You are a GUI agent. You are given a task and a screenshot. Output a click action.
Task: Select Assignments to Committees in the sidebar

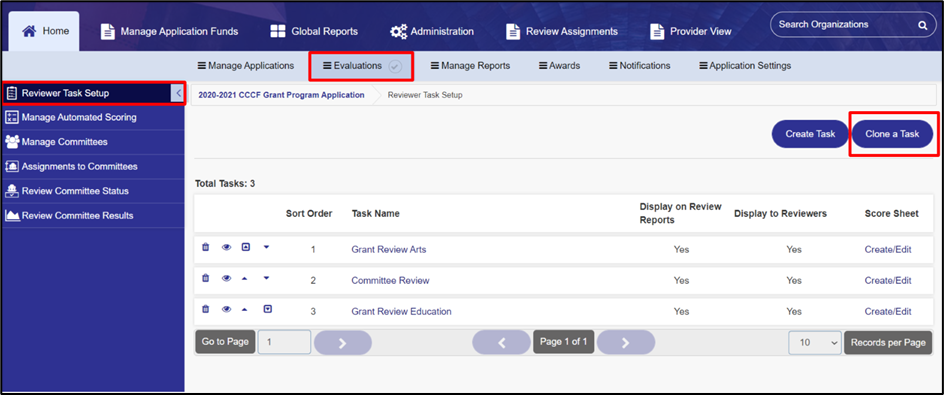pyautogui.click(x=93, y=166)
